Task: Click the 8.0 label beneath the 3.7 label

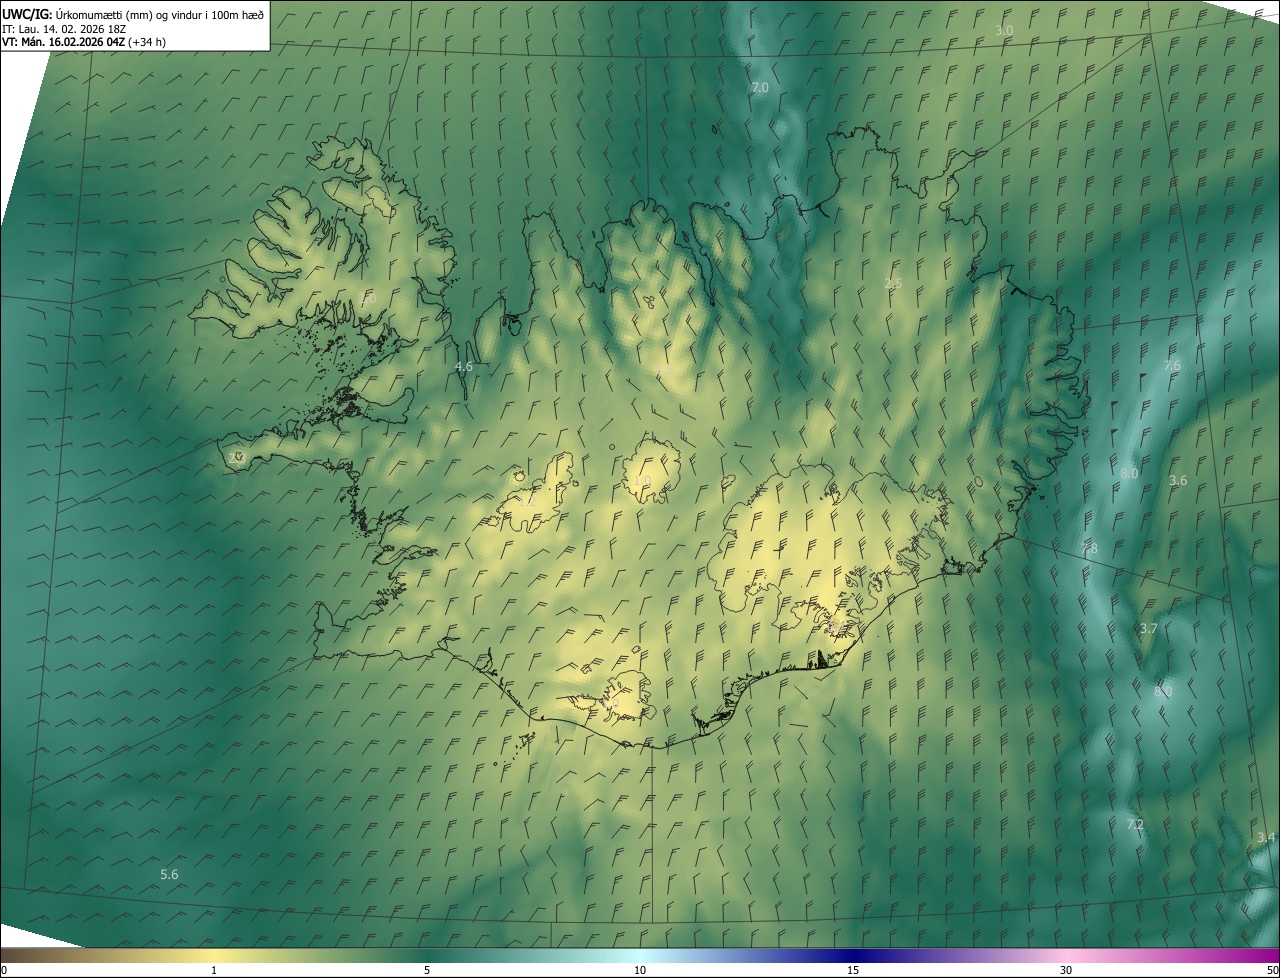Action: pyautogui.click(x=1163, y=692)
